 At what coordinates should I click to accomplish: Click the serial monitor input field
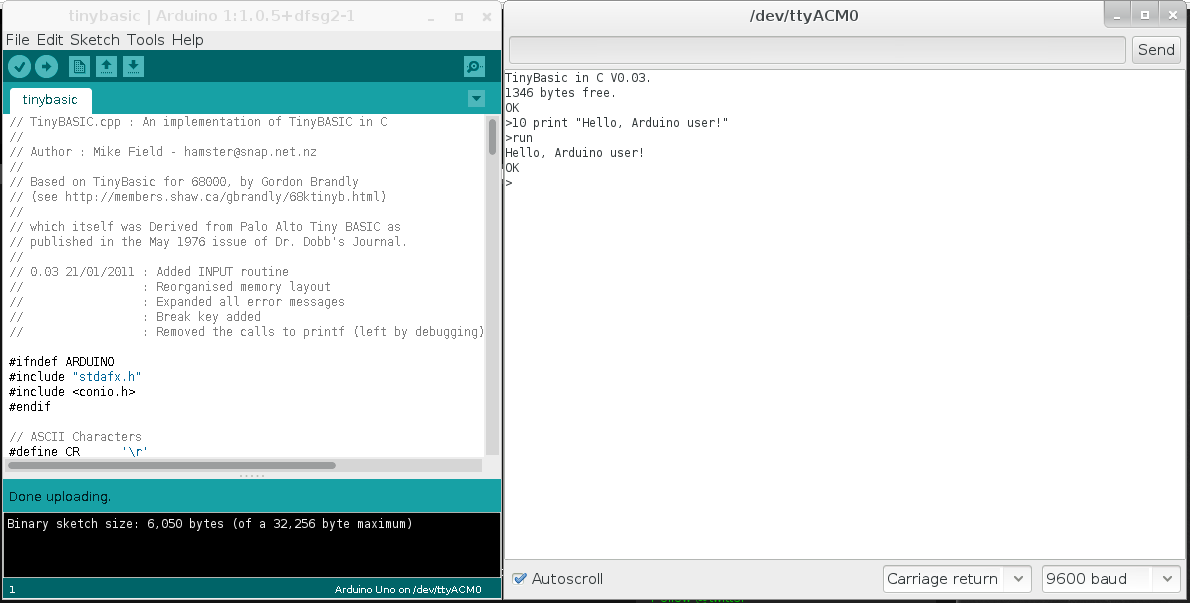click(817, 50)
